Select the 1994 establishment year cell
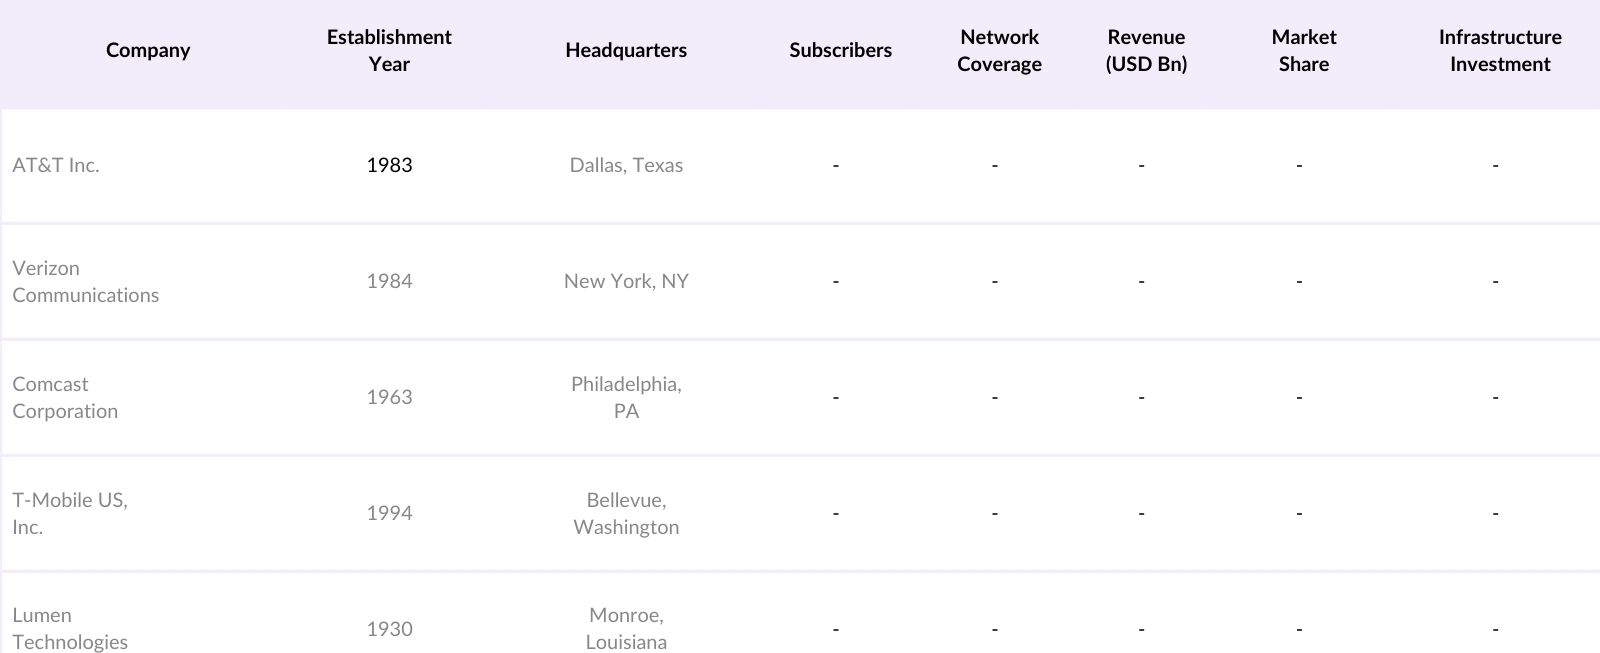The width and height of the screenshot is (1600, 653). [389, 513]
